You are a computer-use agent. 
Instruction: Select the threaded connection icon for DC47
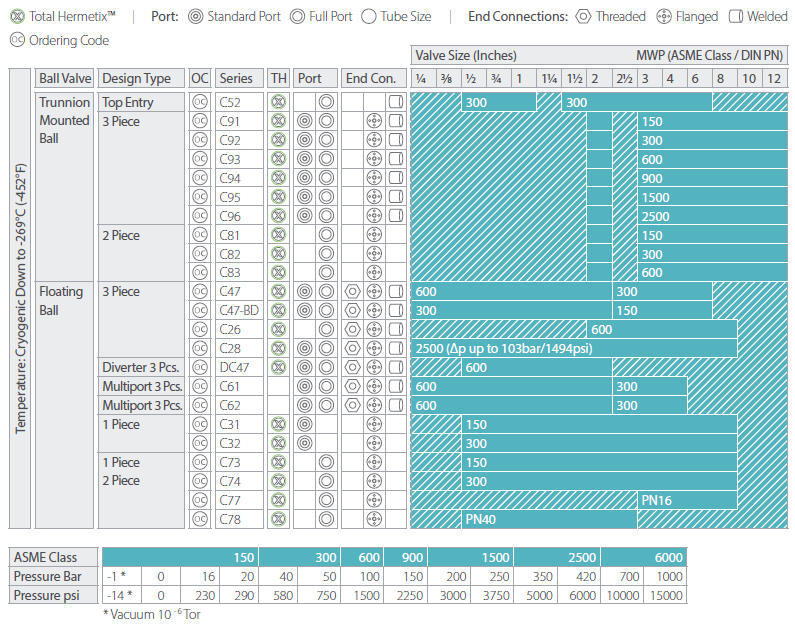click(353, 368)
